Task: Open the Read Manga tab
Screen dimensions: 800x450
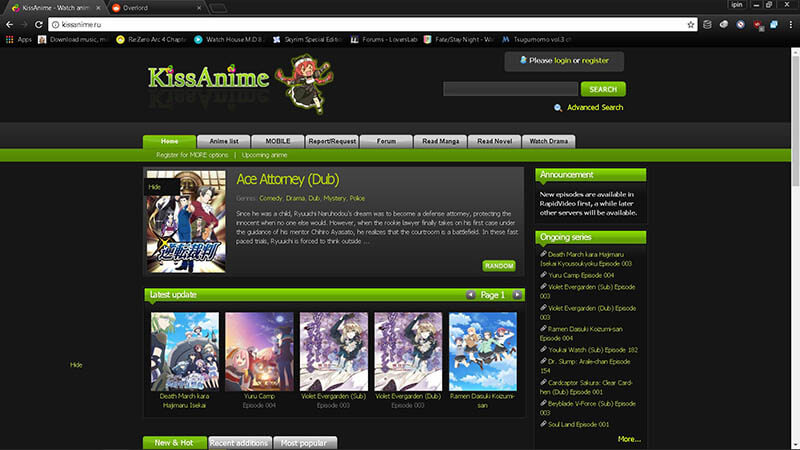Action: pos(440,141)
